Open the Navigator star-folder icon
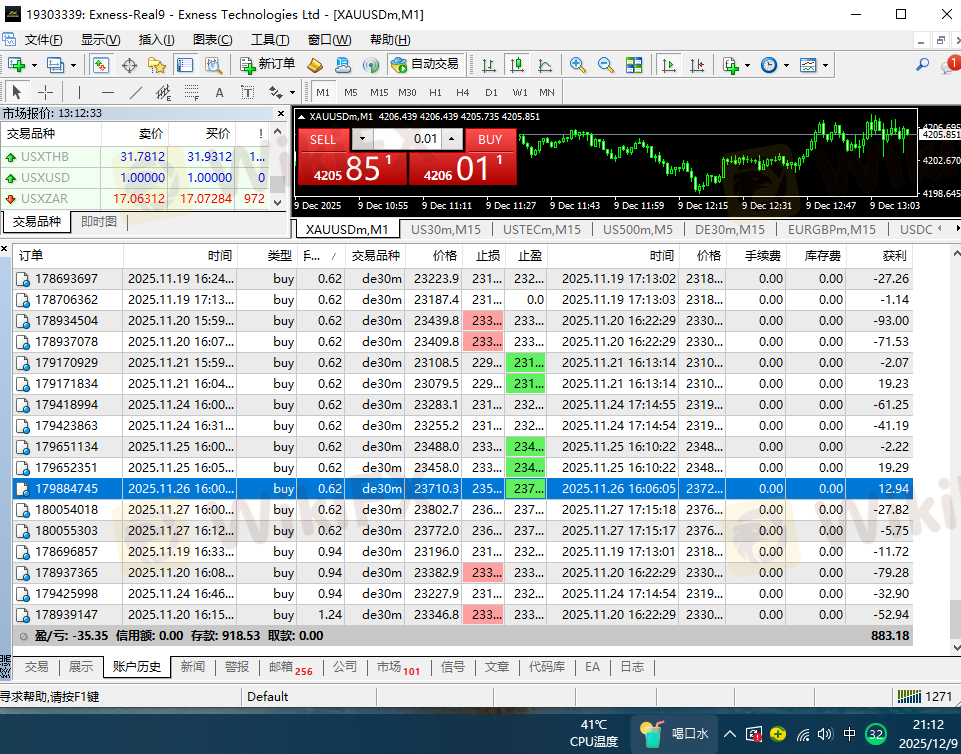This screenshot has width=961, height=754. tap(157, 65)
